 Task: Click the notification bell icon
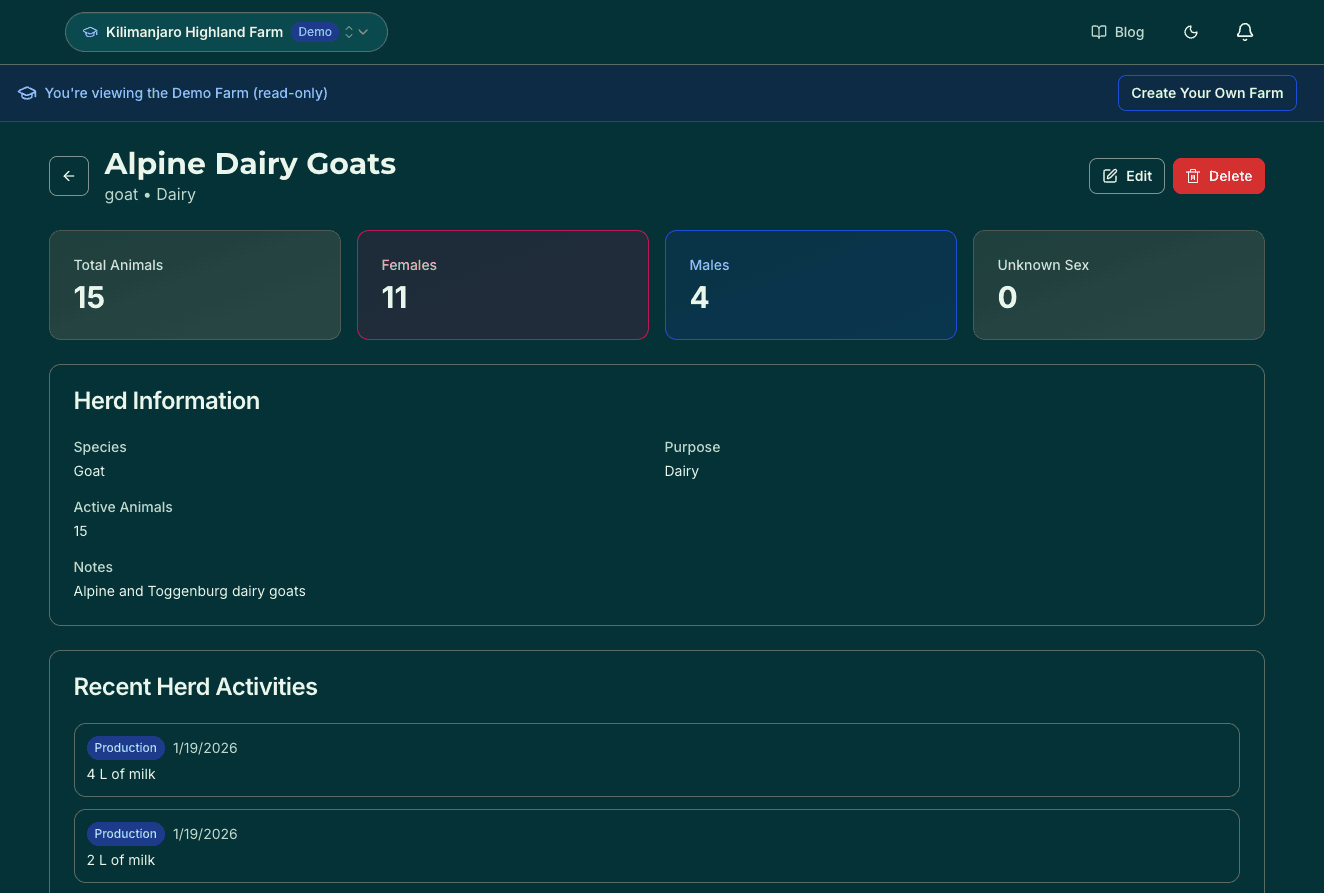pyautogui.click(x=1244, y=31)
